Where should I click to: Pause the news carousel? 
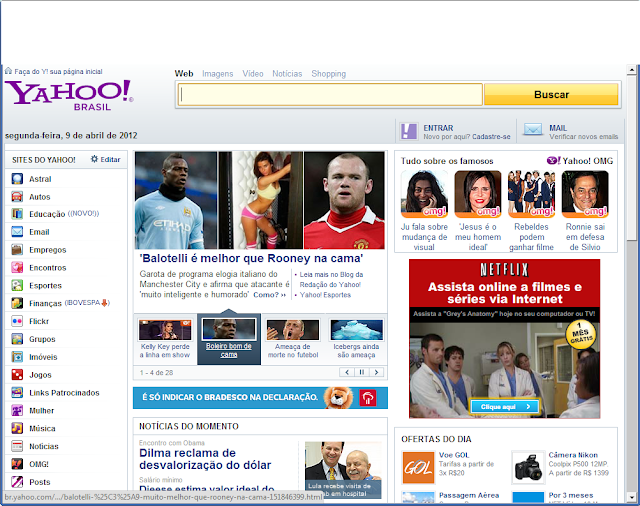point(362,372)
